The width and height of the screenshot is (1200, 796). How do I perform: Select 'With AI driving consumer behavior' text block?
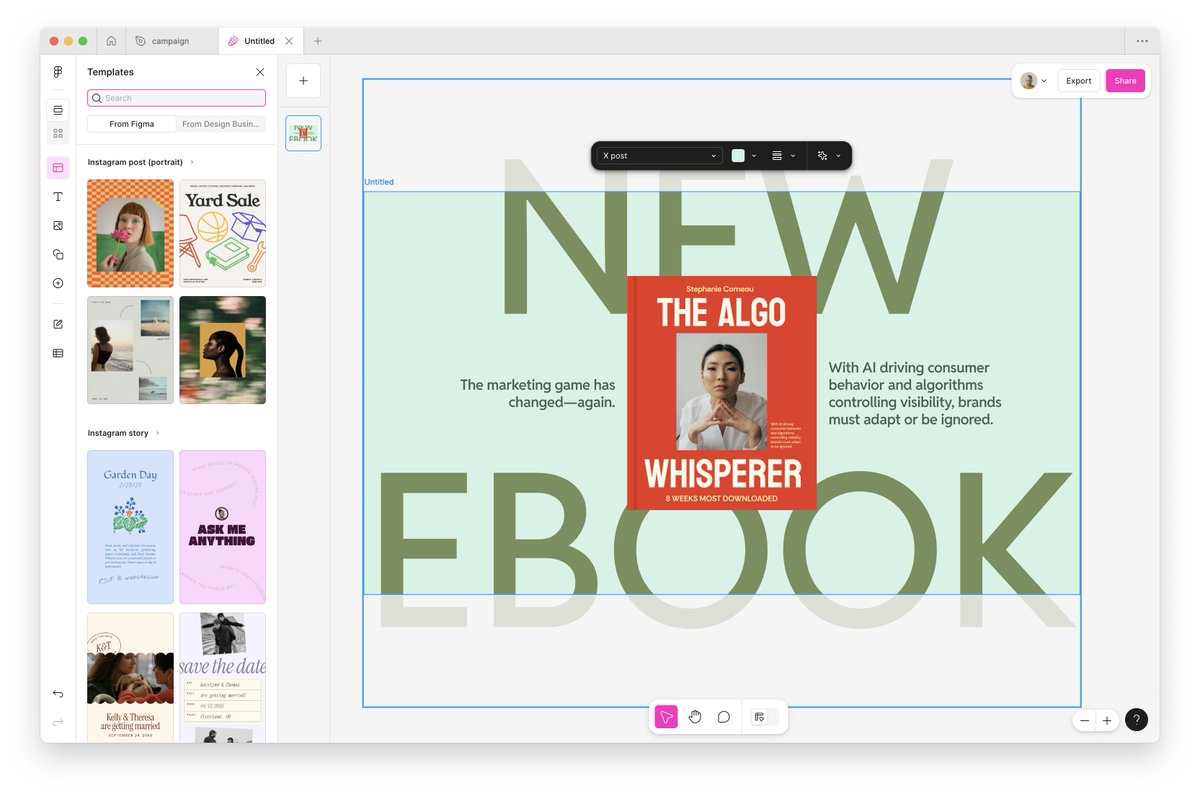click(915, 394)
